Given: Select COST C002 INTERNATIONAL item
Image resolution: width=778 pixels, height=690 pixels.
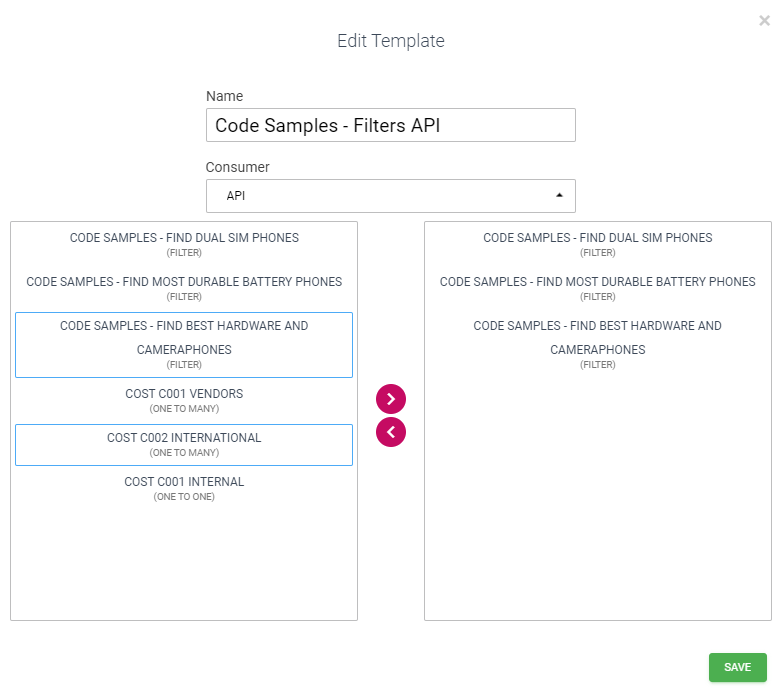Looking at the screenshot, I should click(x=184, y=444).
